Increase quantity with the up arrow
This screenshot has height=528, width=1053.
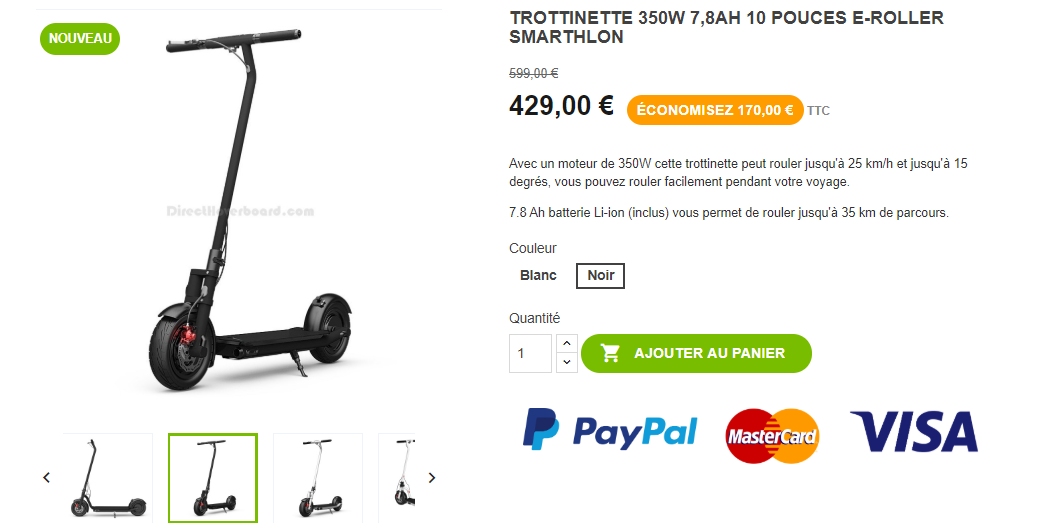tap(567, 344)
